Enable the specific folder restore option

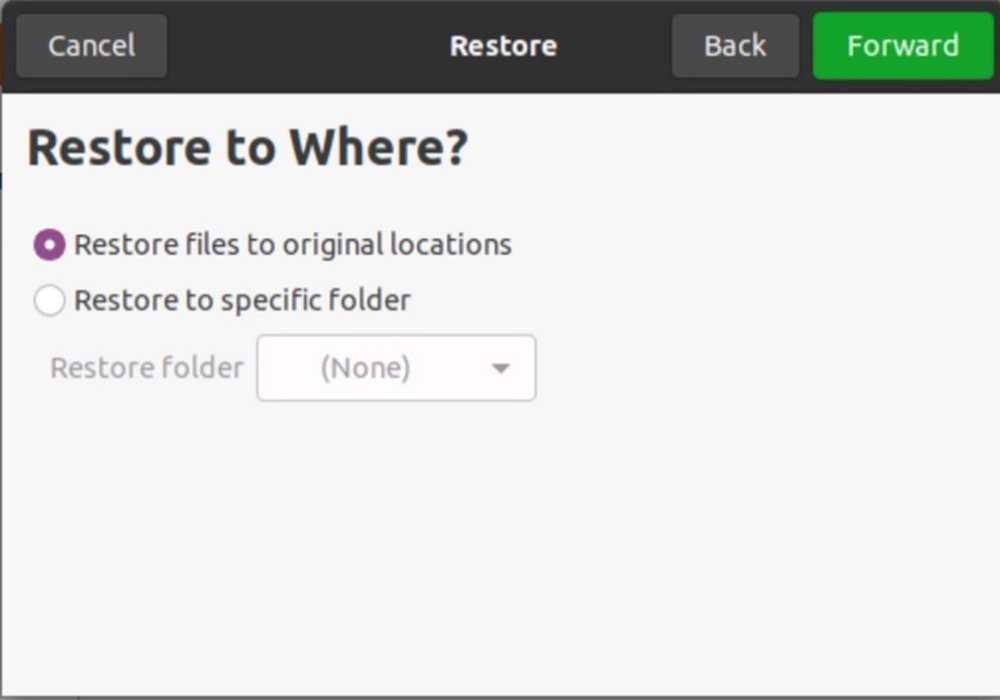pyautogui.click(x=48, y=300)
